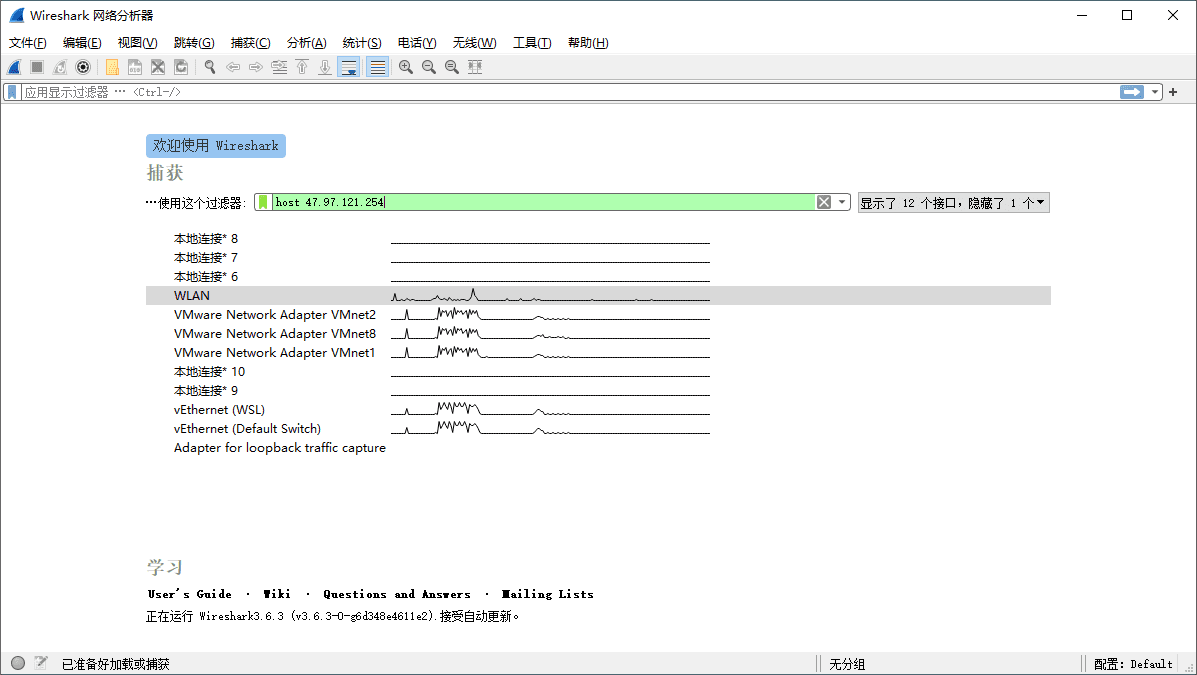Image resolution: width=1197 pixels, height=675 pixels.
Task: Start a new capture with the shark fin icon
Action: tap(14, 67)
